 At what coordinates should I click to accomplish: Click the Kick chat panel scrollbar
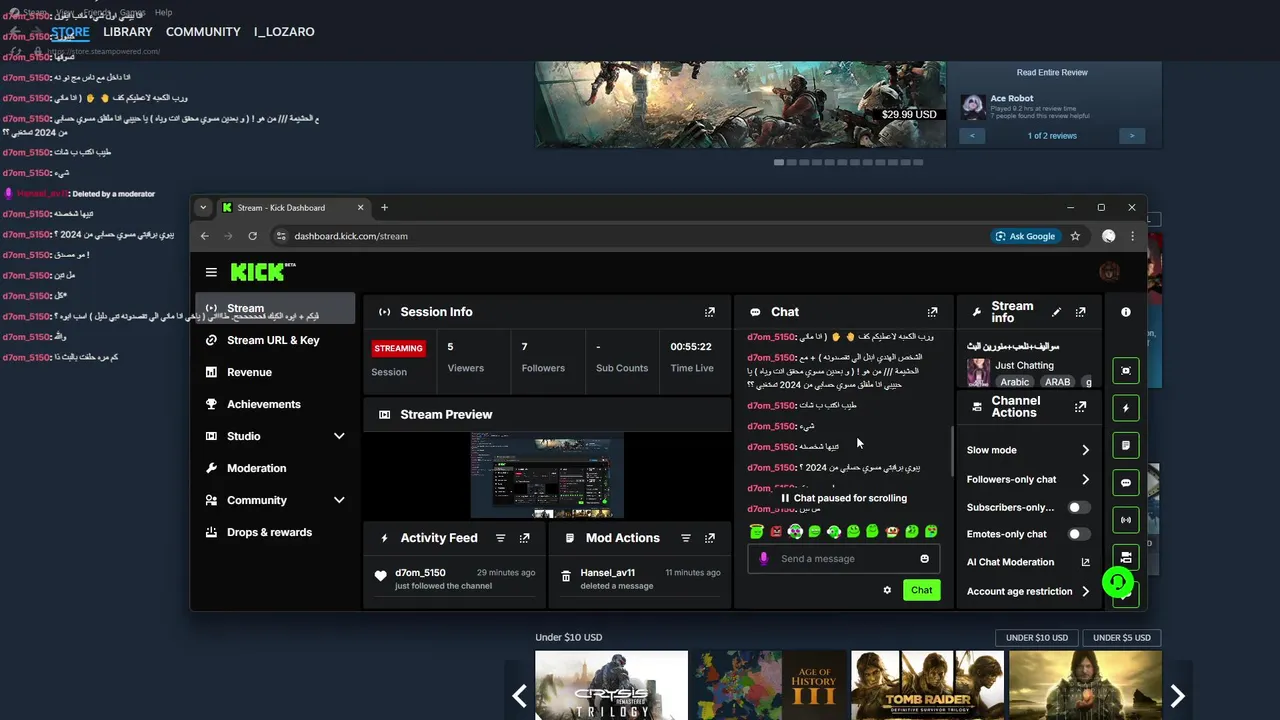click(x=952, y=452)
